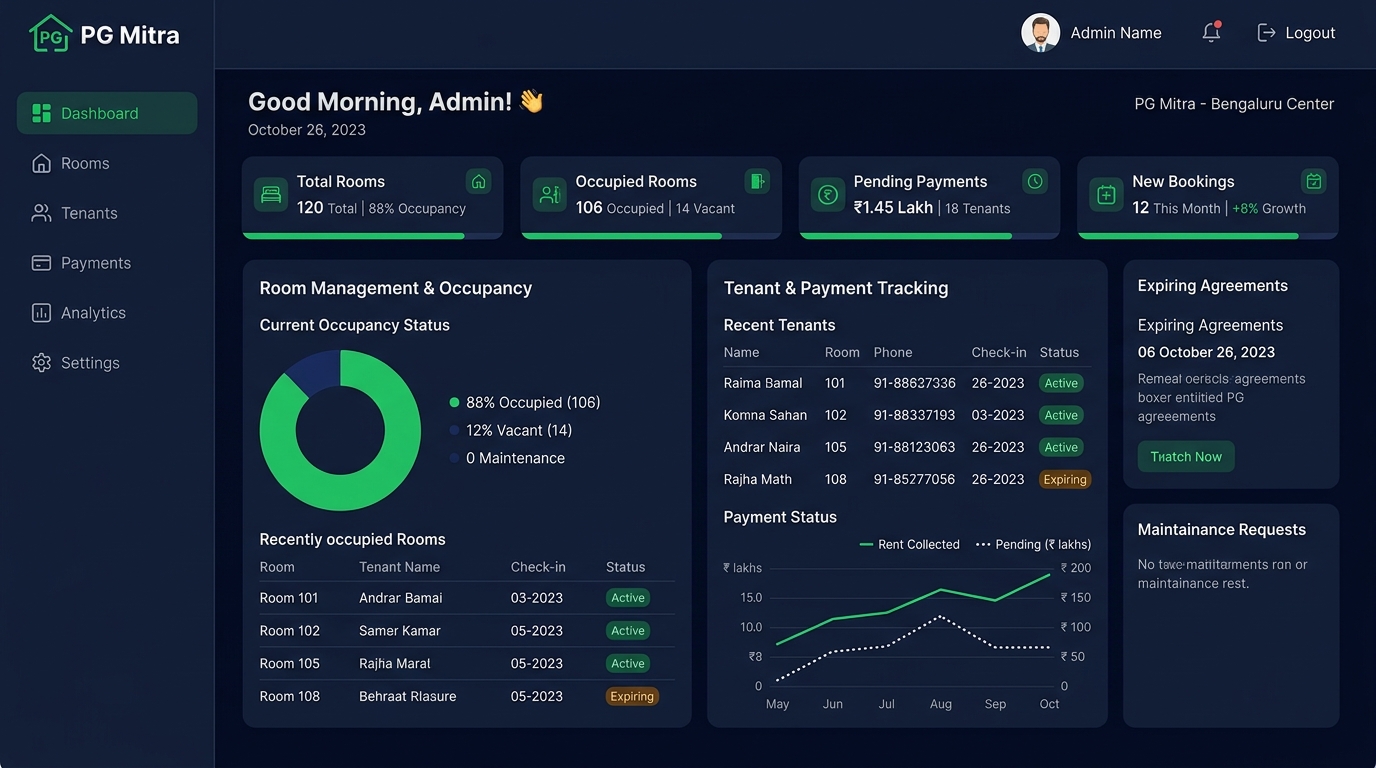Click the green button under Expiring Agreements
The width and height of the screenshot is (1376, 768).
pyautogui.click(x=1186, y=457)
